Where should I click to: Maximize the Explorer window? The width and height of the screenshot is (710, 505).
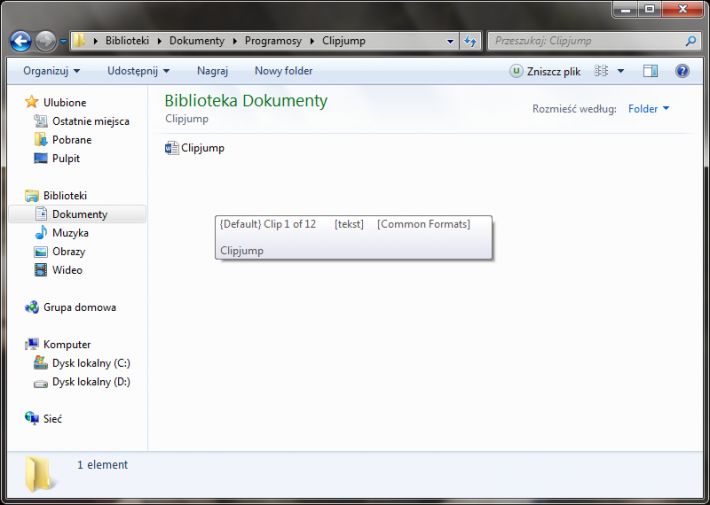coord(649,9)
